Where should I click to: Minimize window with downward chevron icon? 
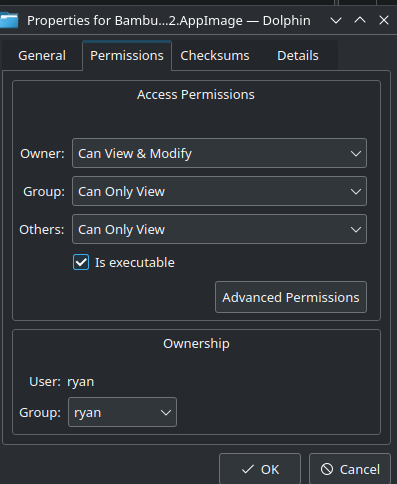point(336,21)
